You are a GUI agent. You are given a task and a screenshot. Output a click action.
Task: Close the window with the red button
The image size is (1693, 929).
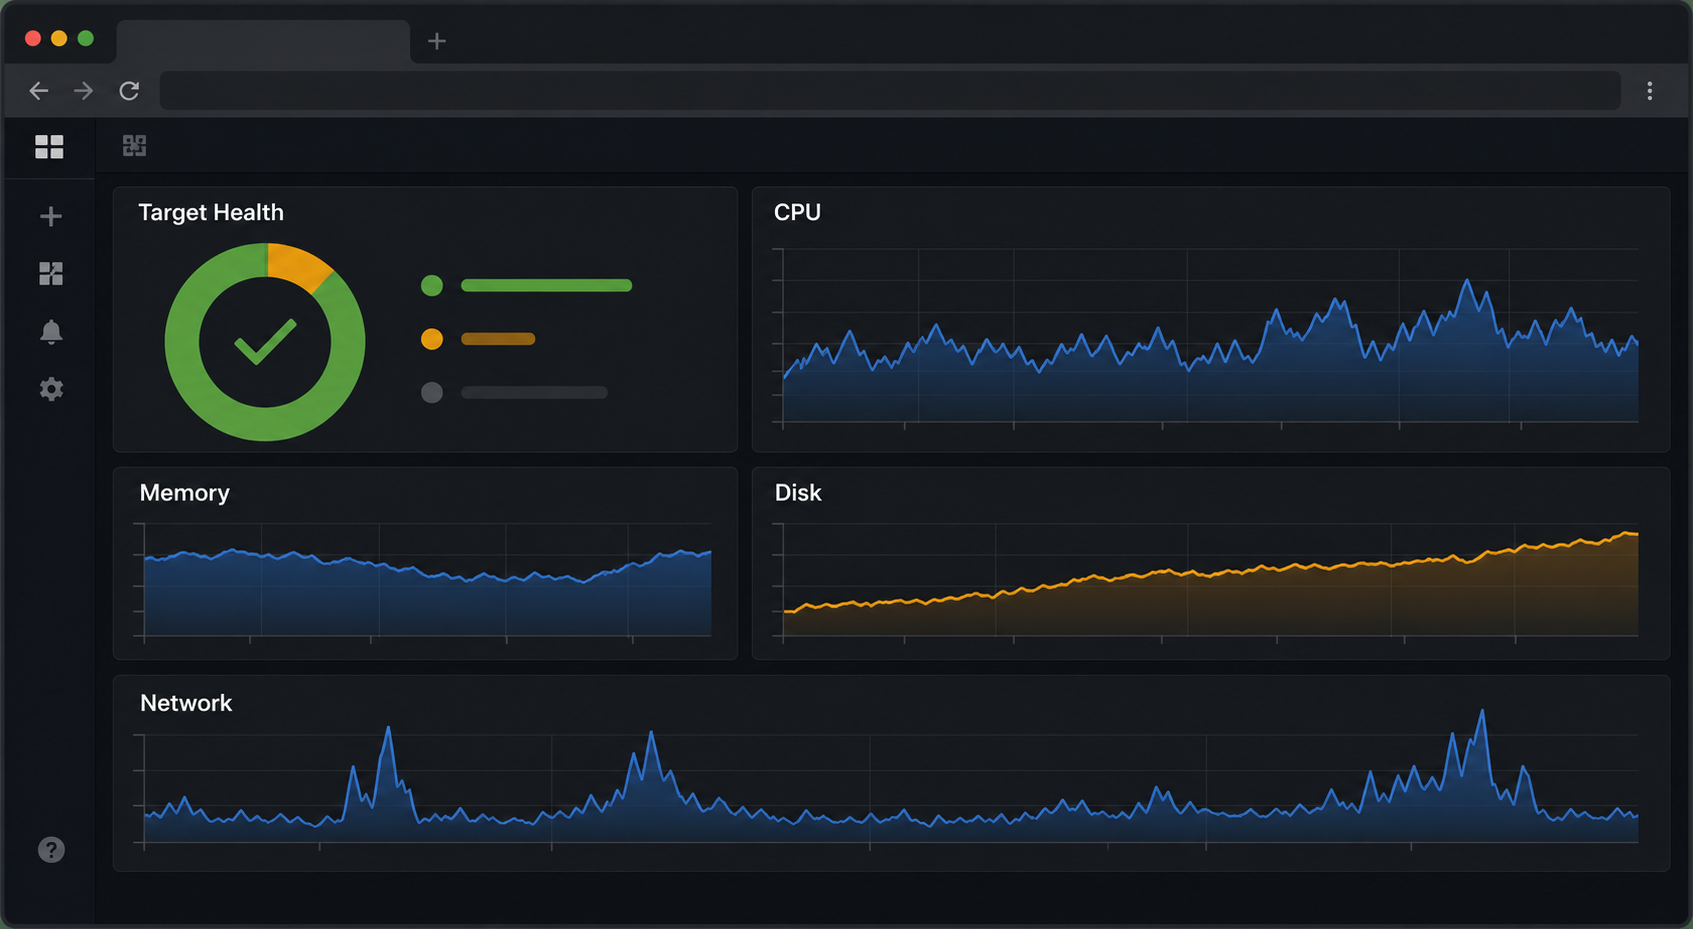tap(33, 38)
